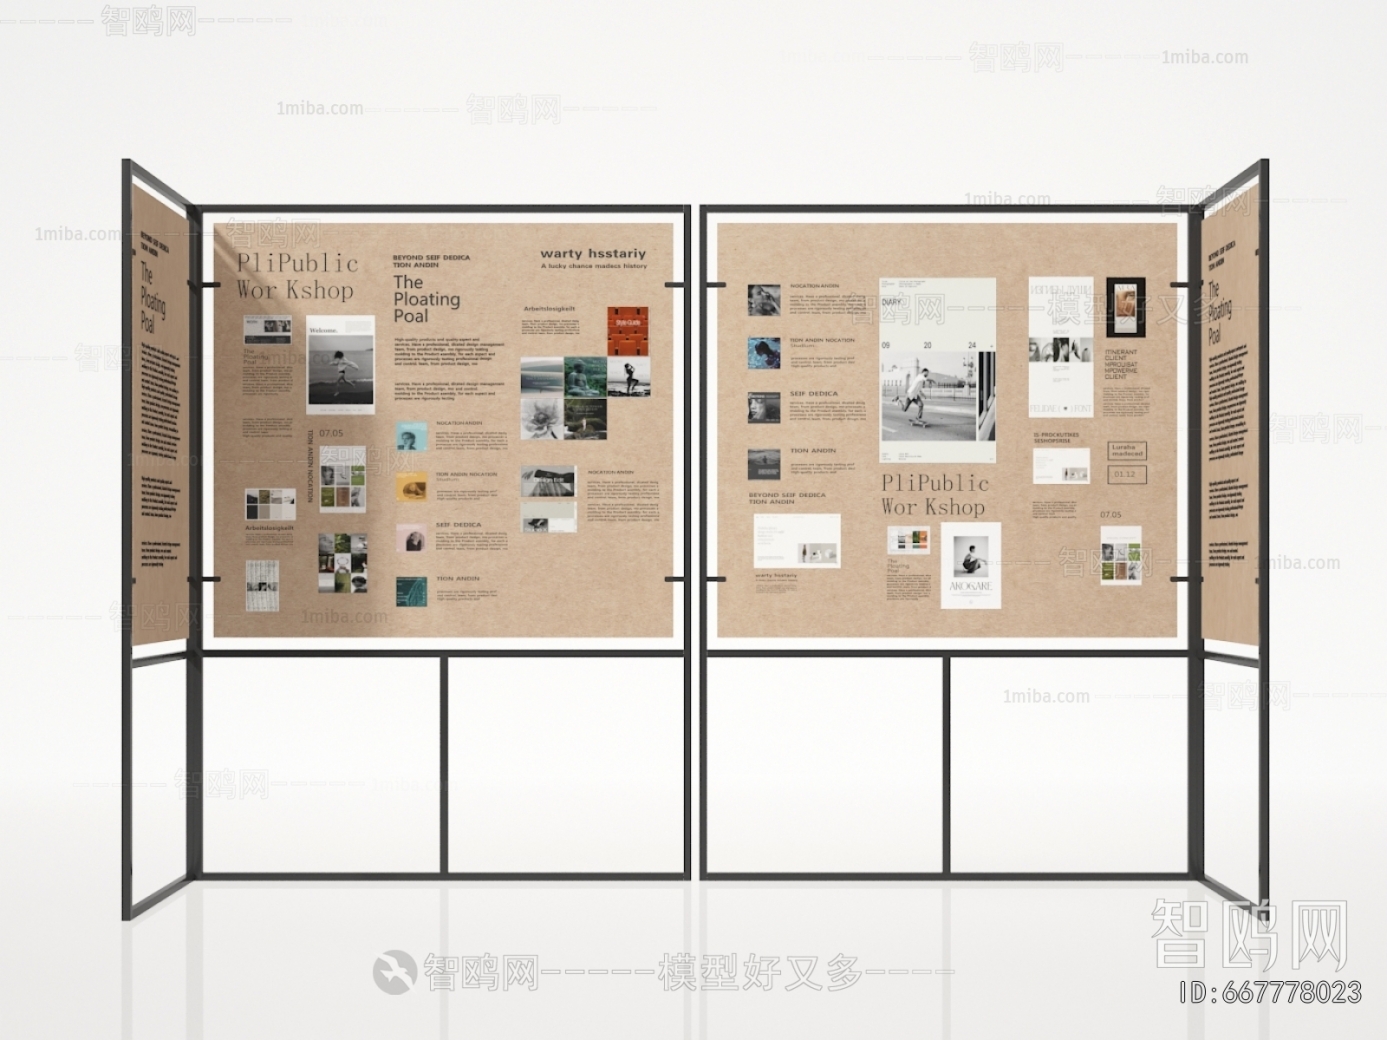Screen dimensions: 1387x1040
Task: Click the warty hsstariy headline link
Action: 593,254
